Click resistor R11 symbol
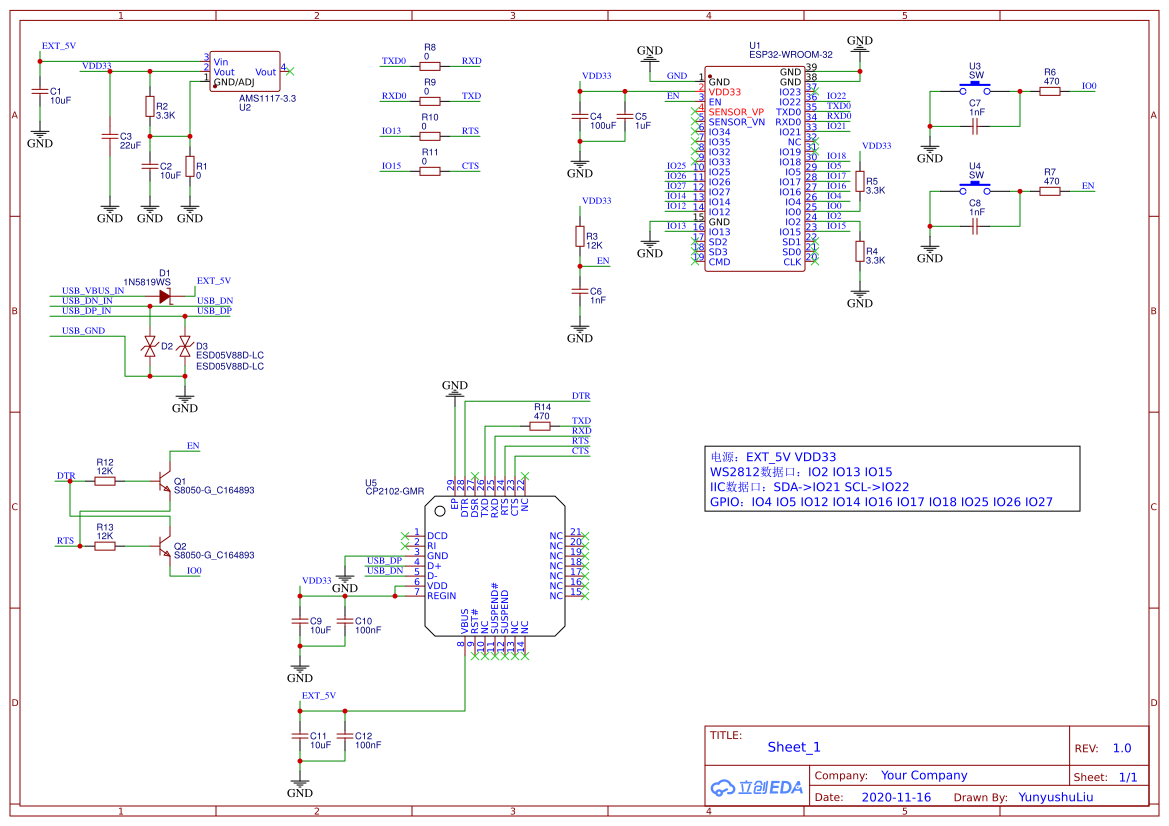 [x=430, y=171]
